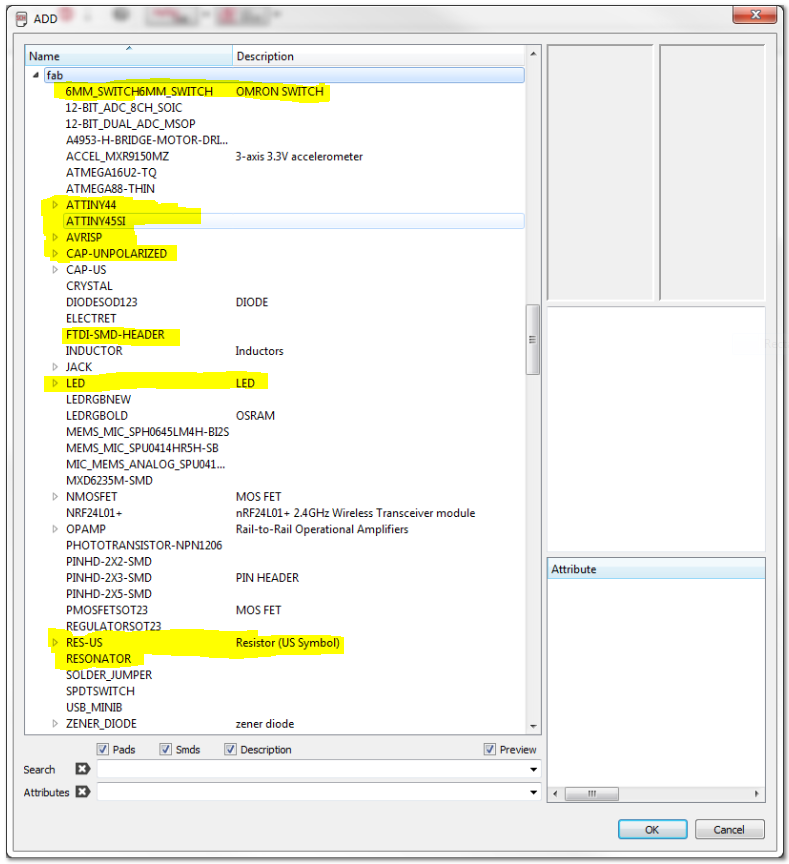Select RESONATOR component
789x864 pixels.
point(99,658)
